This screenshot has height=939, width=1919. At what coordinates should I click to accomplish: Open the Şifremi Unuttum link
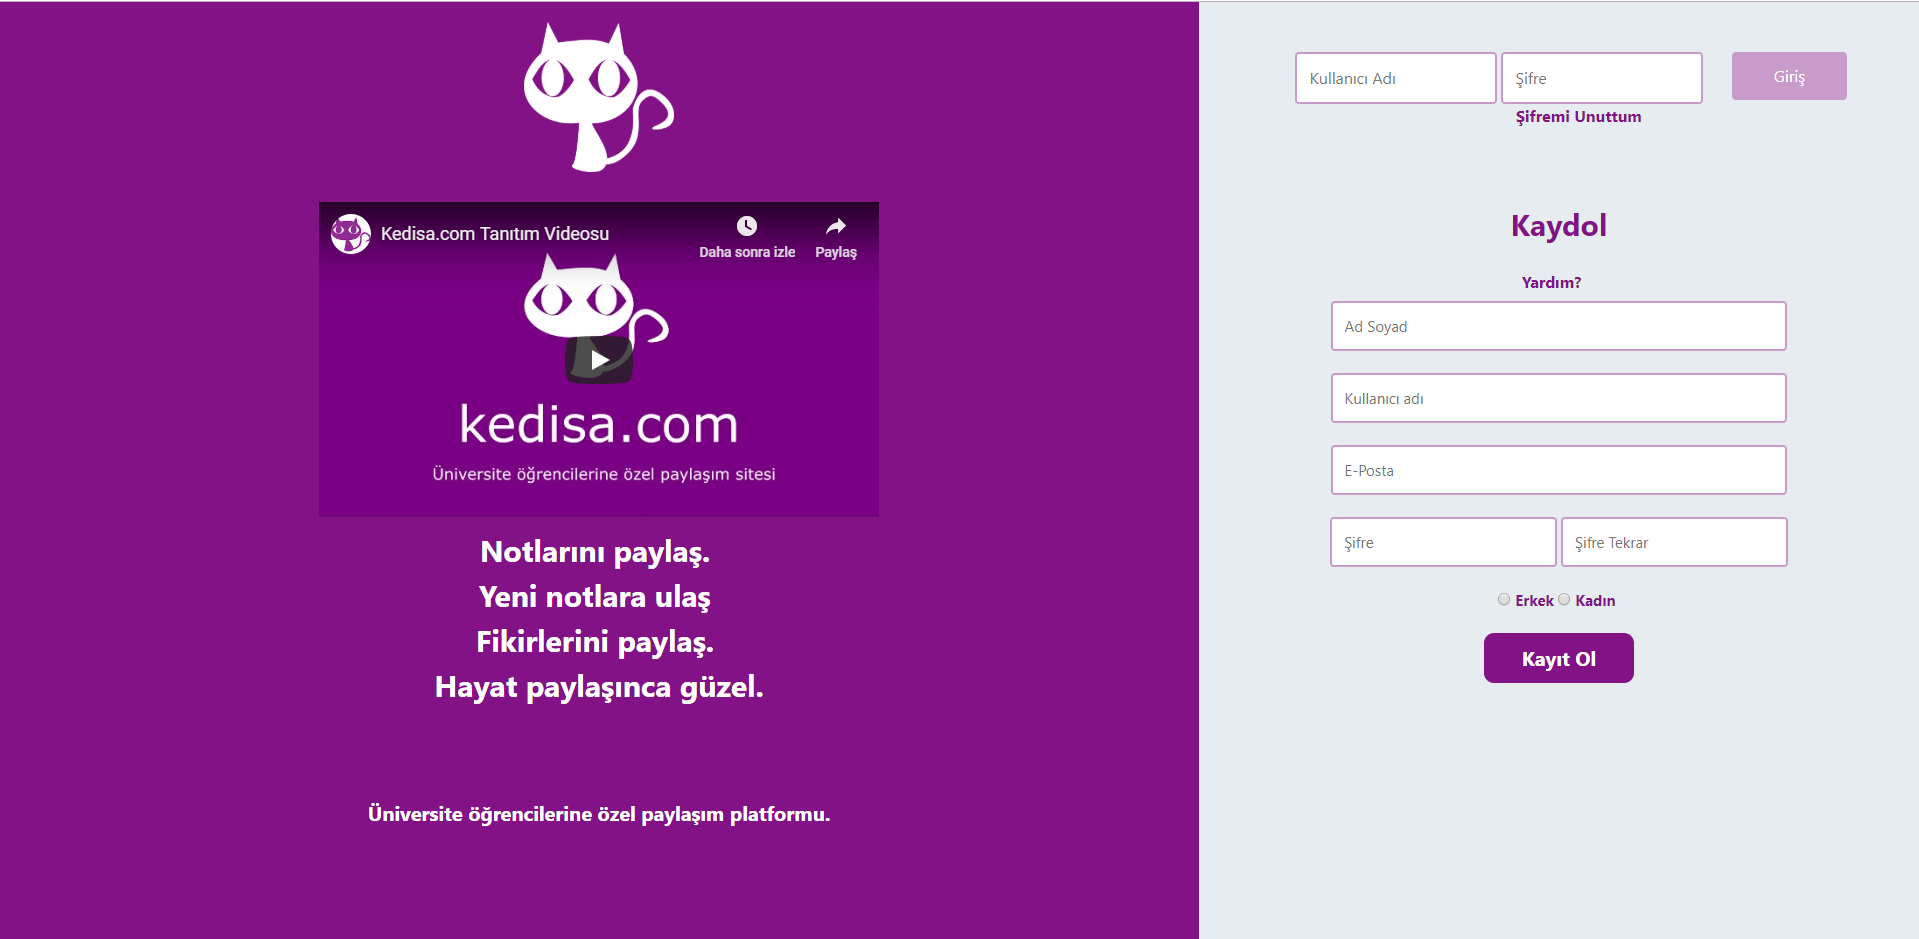(x=1578, y=117)
